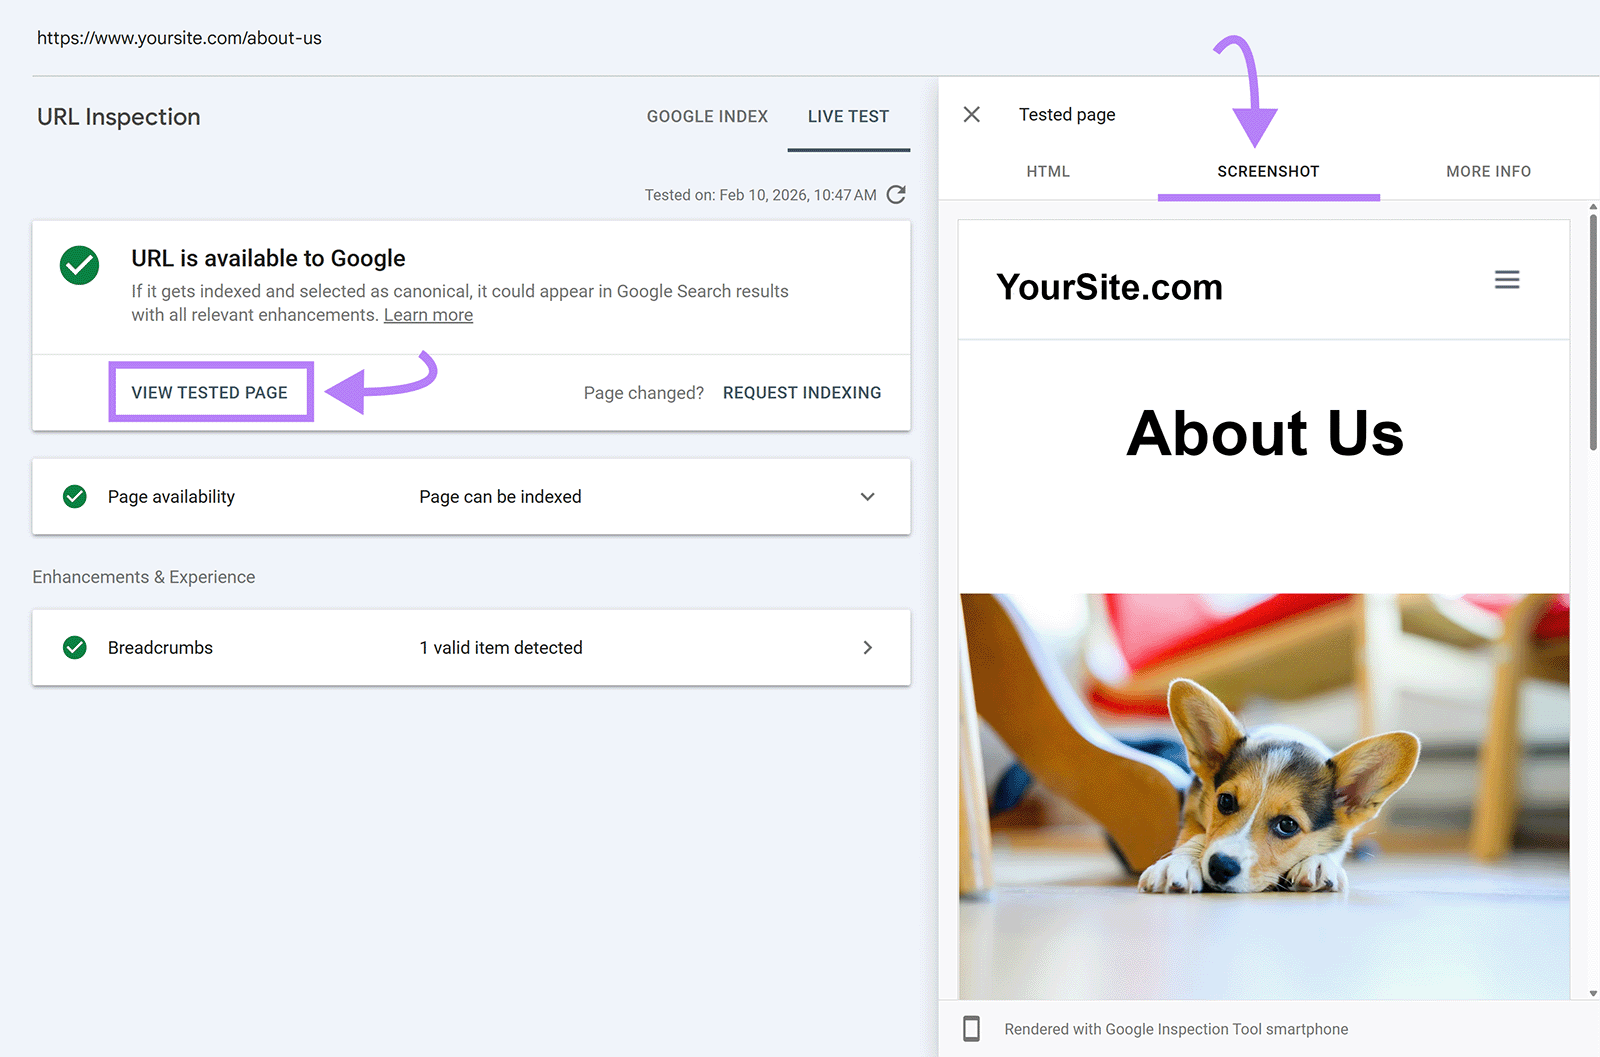Viewport: 1600px width, 1057px height.
Task: Open Breadcrumbs details via the right chevron
Action: click(x=867, y=647)
